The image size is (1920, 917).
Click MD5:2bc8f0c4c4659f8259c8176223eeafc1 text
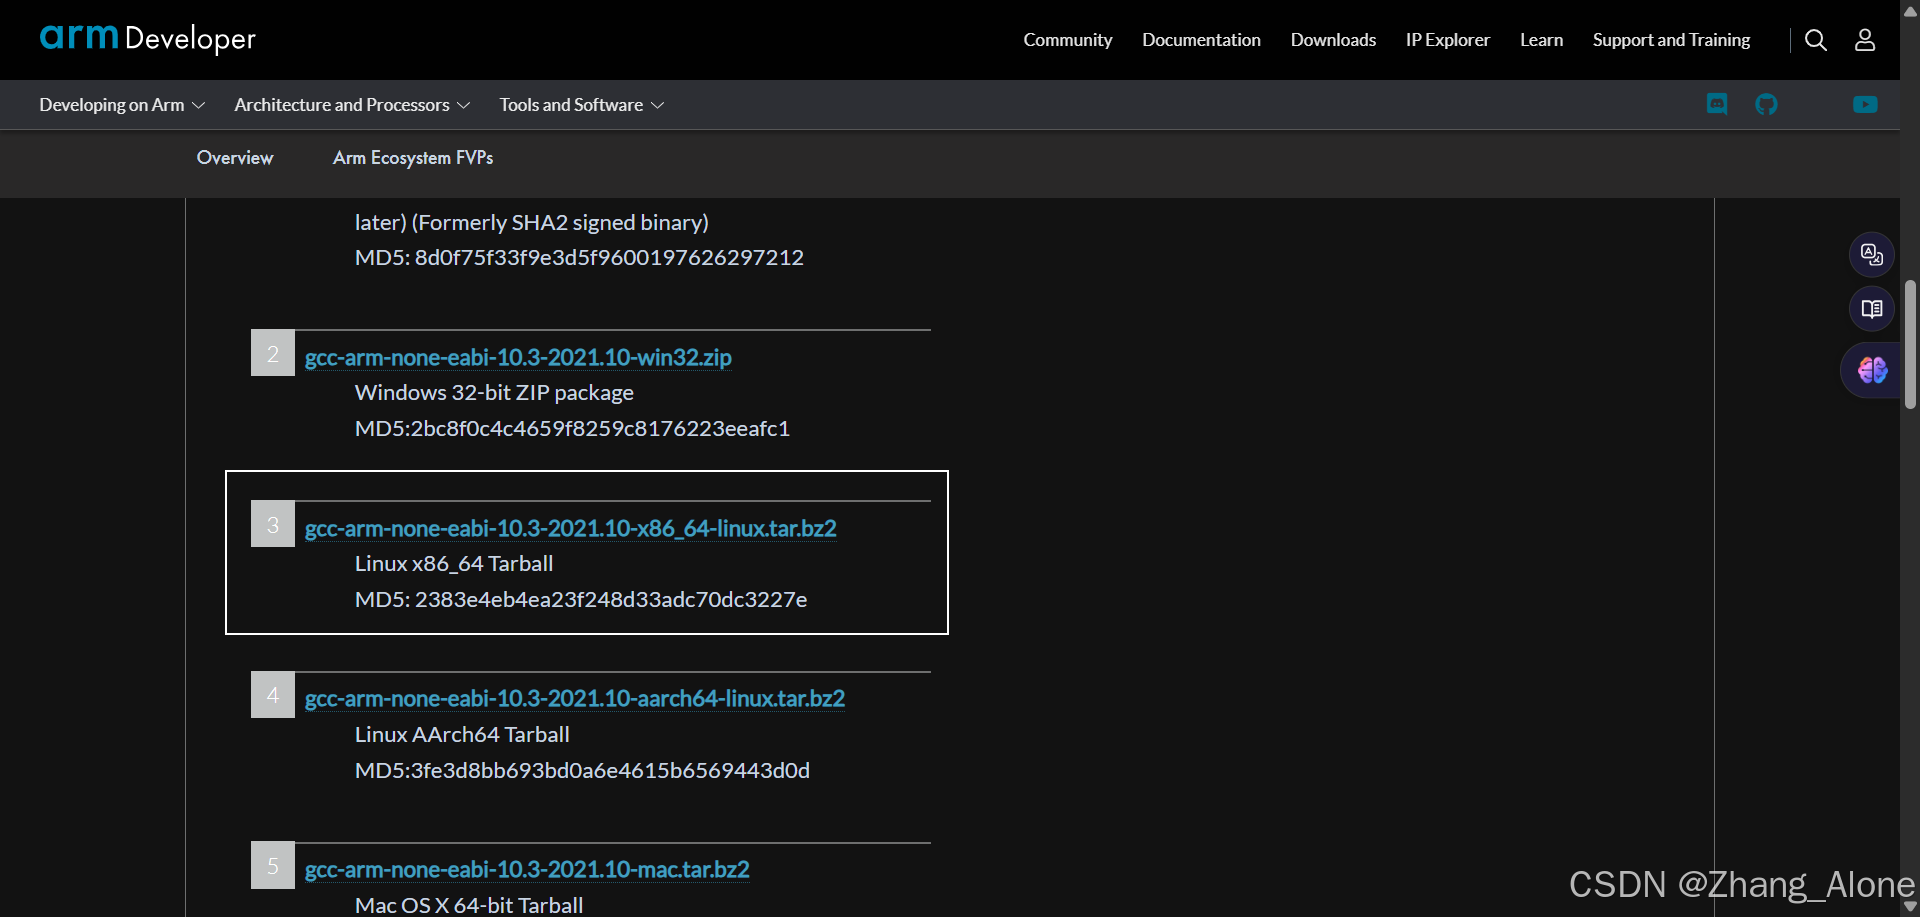[572, 429]
